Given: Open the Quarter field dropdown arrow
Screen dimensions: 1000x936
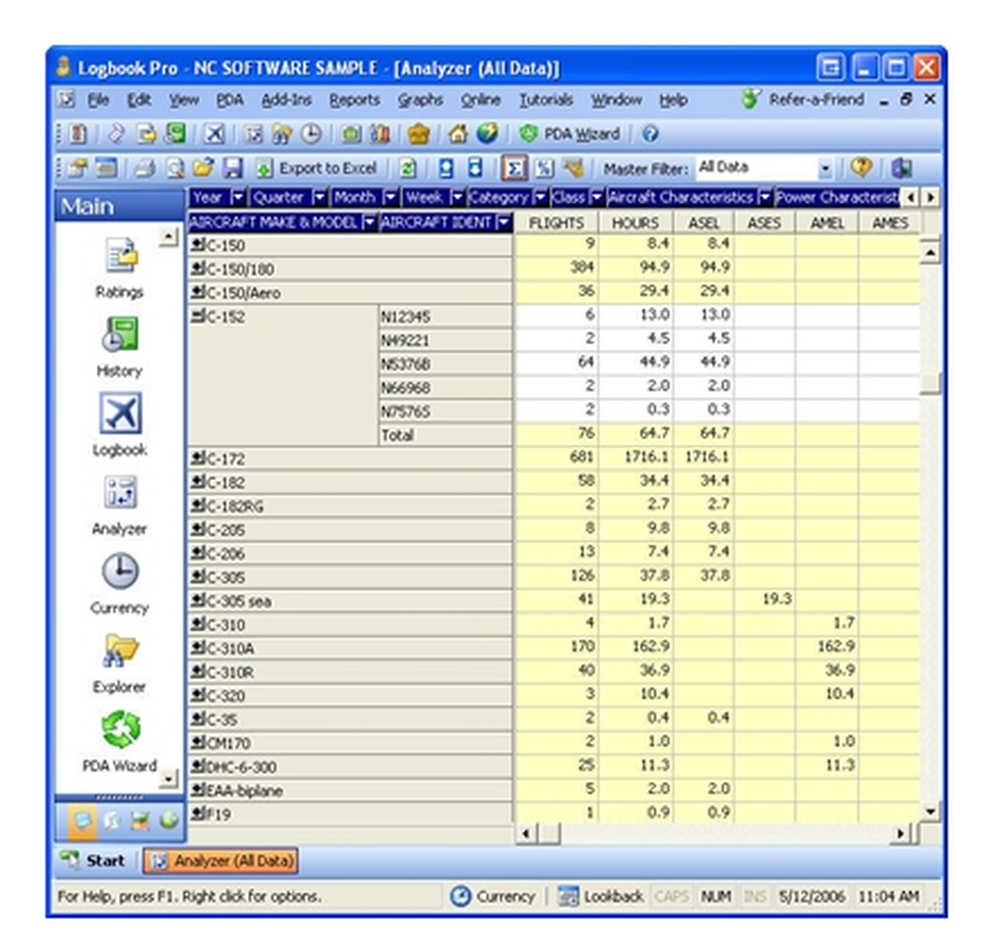Looking at the screenshot, I should coord(320,198).
